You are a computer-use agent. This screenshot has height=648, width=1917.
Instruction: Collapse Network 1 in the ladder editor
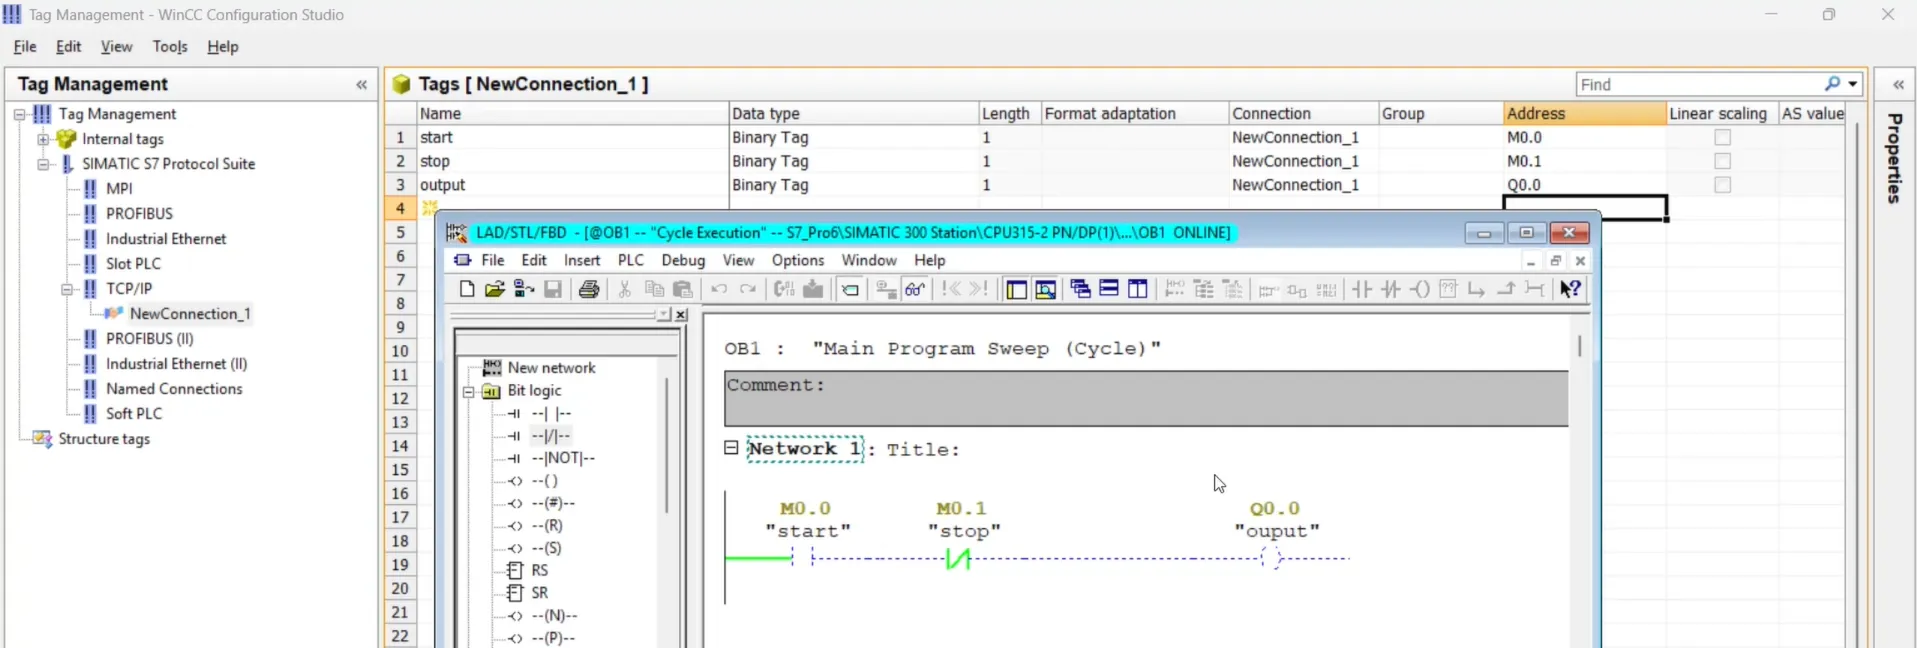point(731,448)
